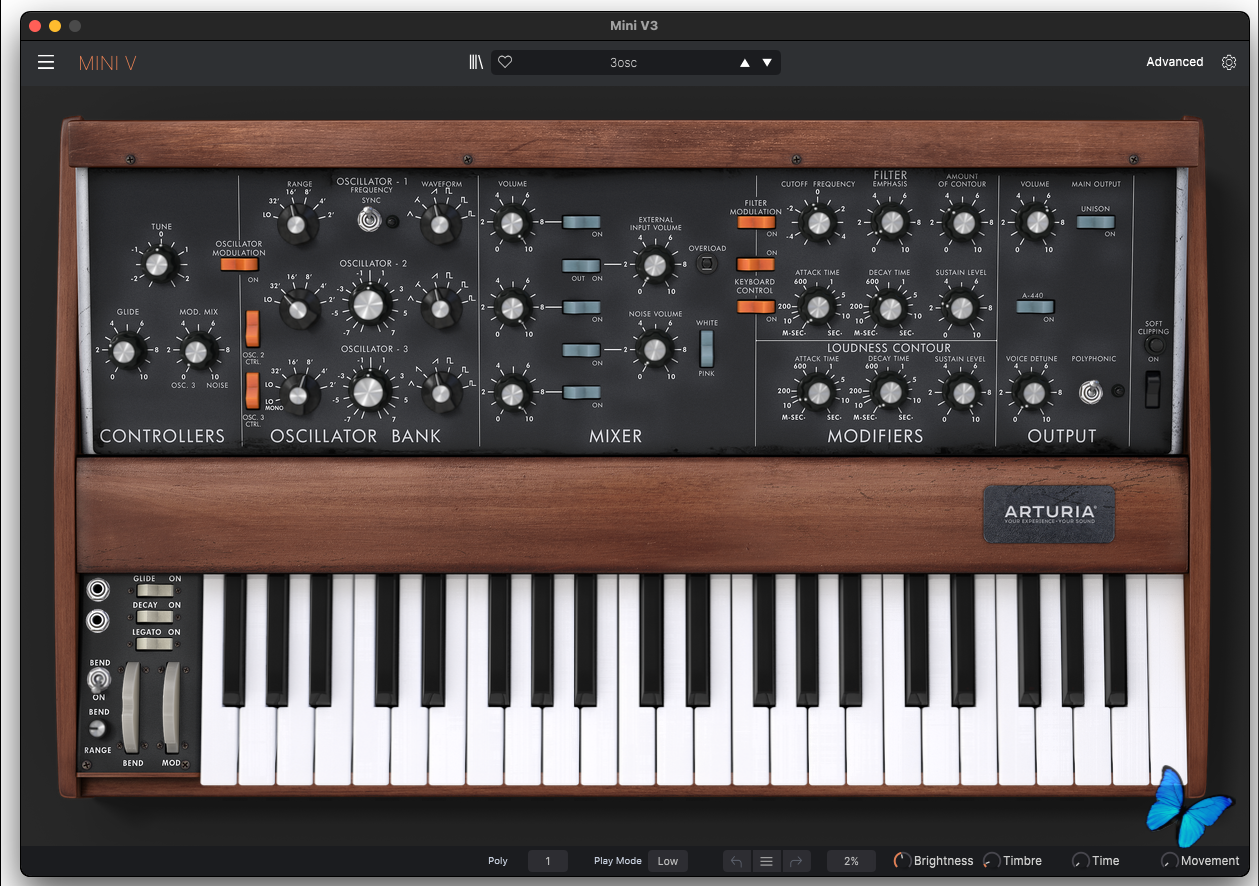Open the preset library browser icon
1259x886 pixels.
[476, 63]
